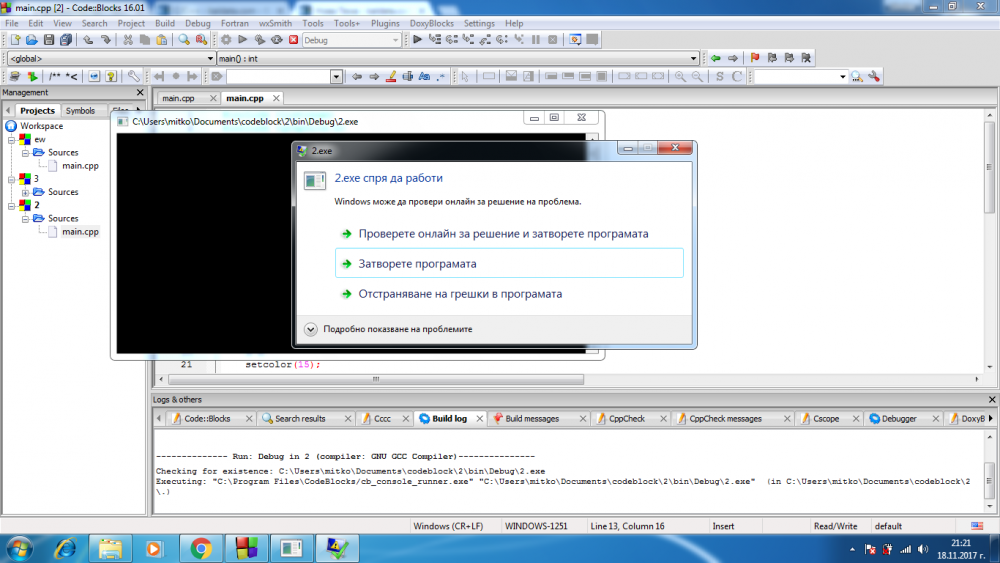Click the Save all files icon
1000x563 pixels.
tap(66, 40)
